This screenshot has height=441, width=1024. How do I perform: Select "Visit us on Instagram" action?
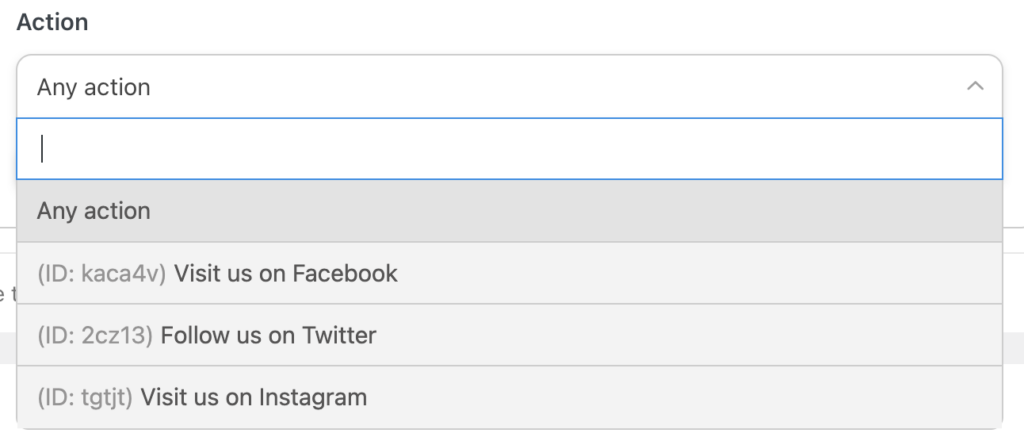click(x=254, y=397)
